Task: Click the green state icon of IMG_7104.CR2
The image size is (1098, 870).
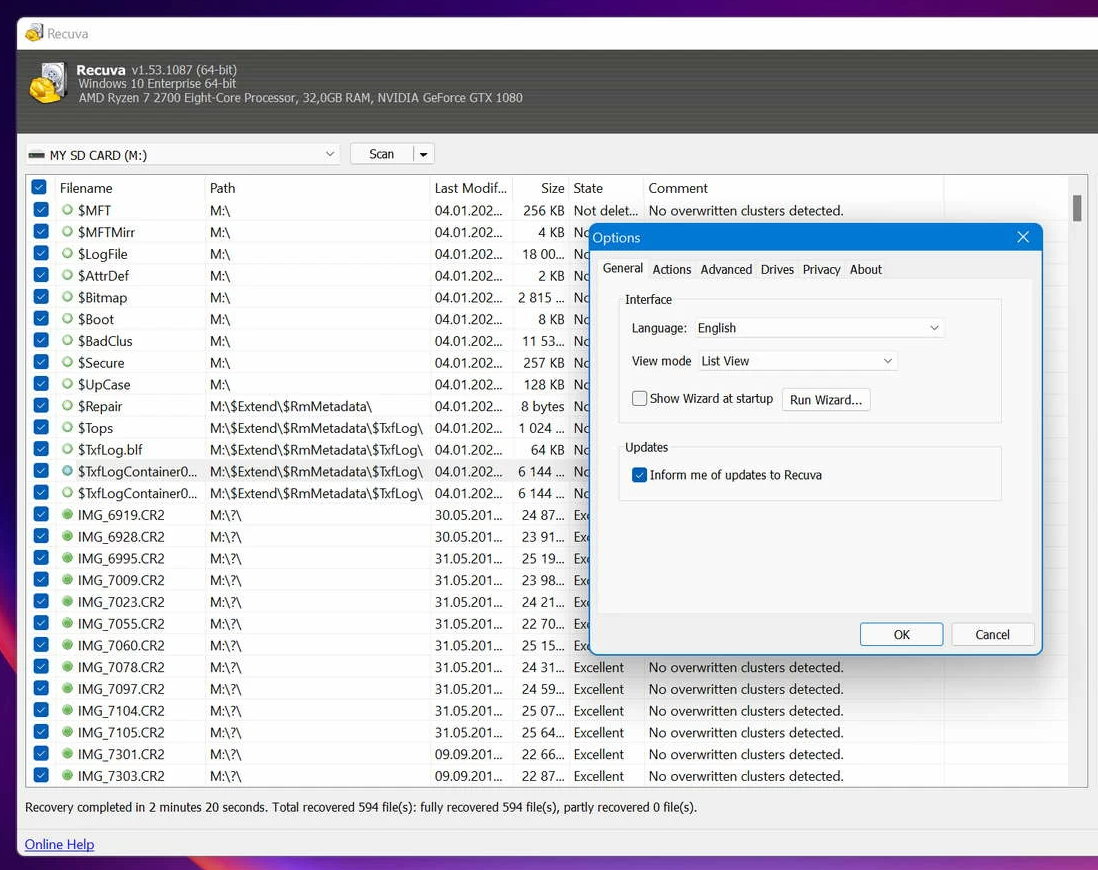Action: coord(67,710)
